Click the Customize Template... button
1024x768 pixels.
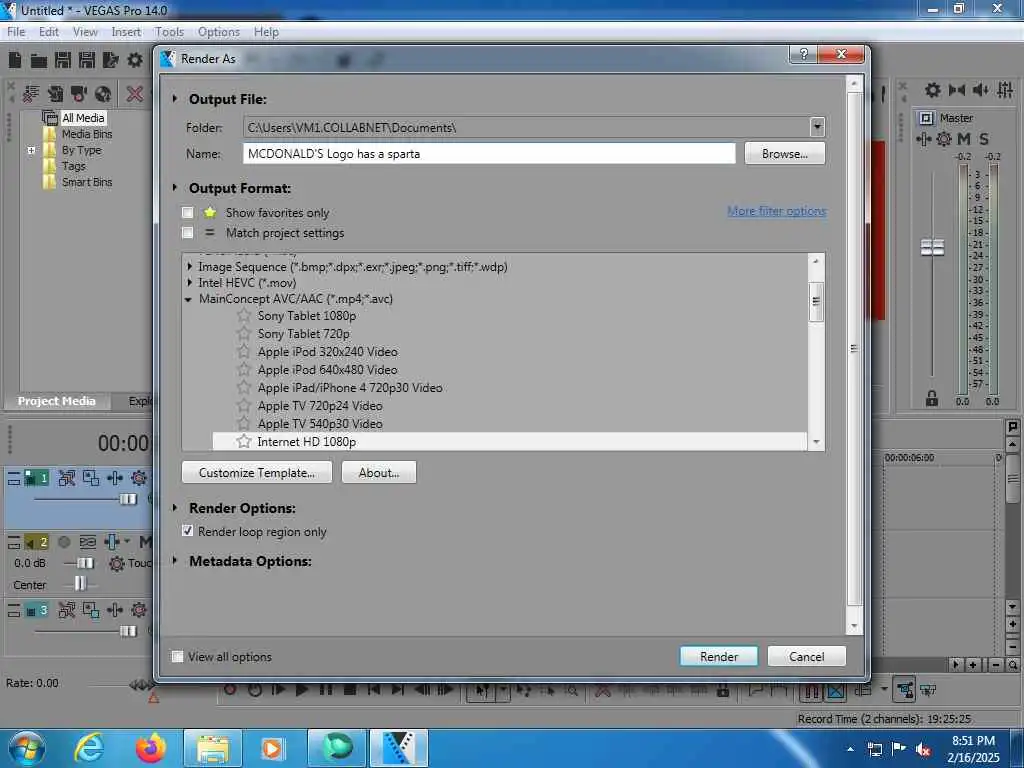pyautogui.click(x=257, y=472)
